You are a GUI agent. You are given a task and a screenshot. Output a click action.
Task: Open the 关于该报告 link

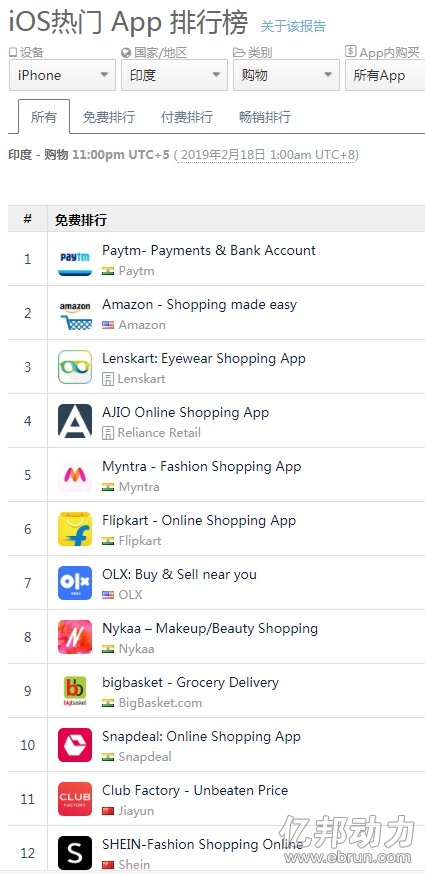tap(293, 26)
